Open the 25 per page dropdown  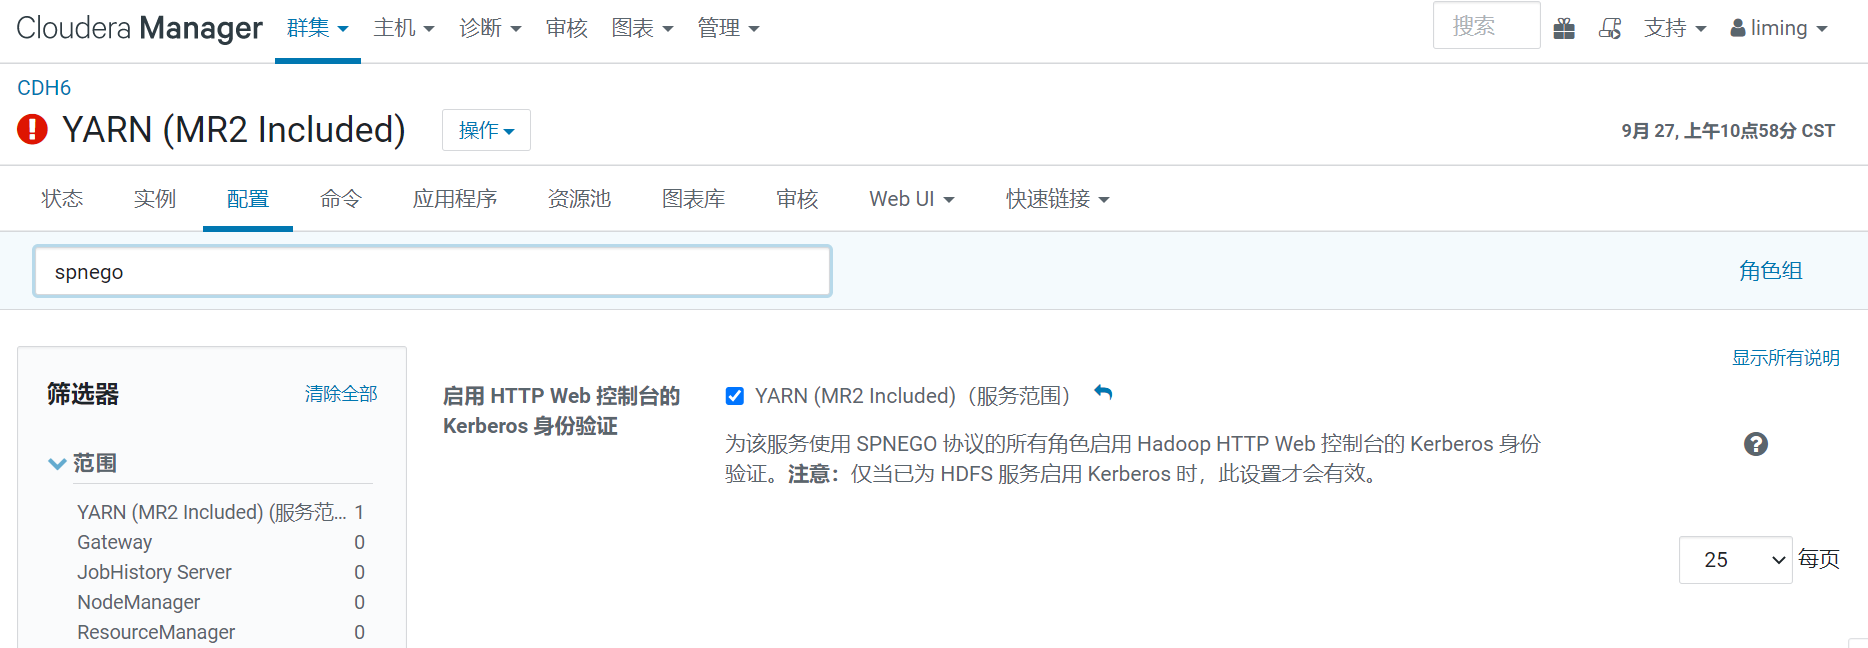tap(1735, 560)
